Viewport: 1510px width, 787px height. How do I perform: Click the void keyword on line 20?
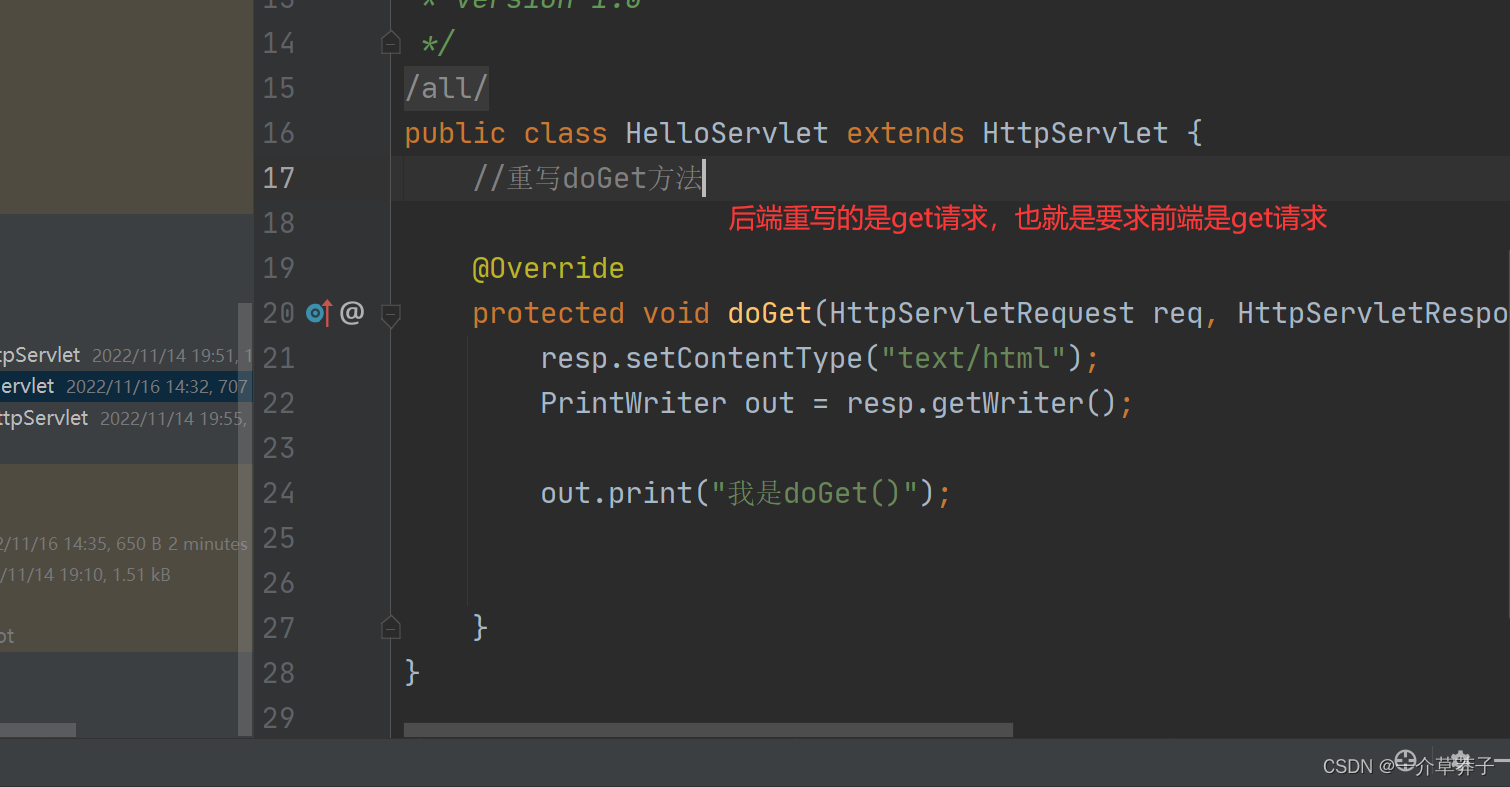pyautogui.click(x=676, y=313)
